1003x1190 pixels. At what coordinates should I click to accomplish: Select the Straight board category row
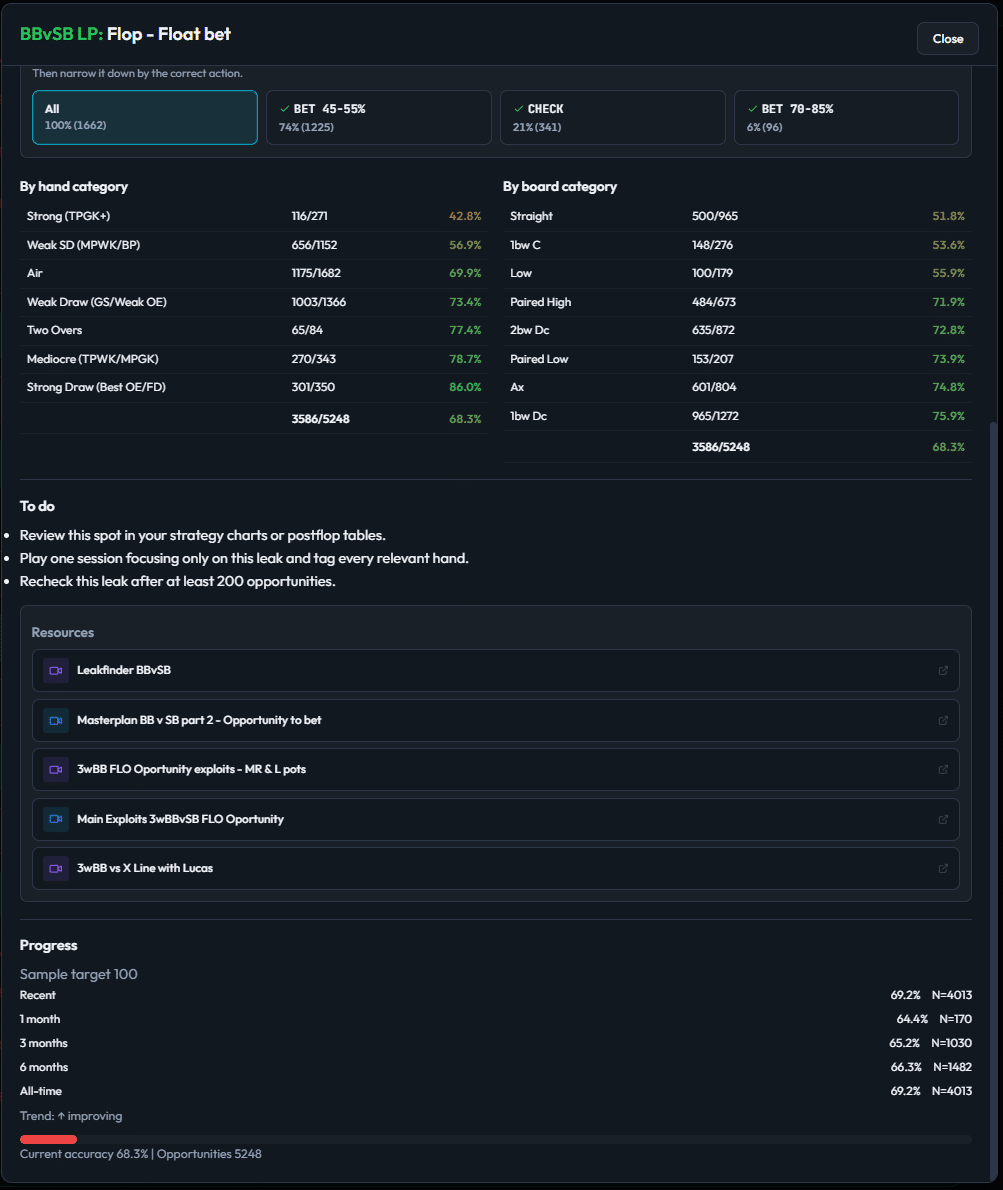pos(737,216)
